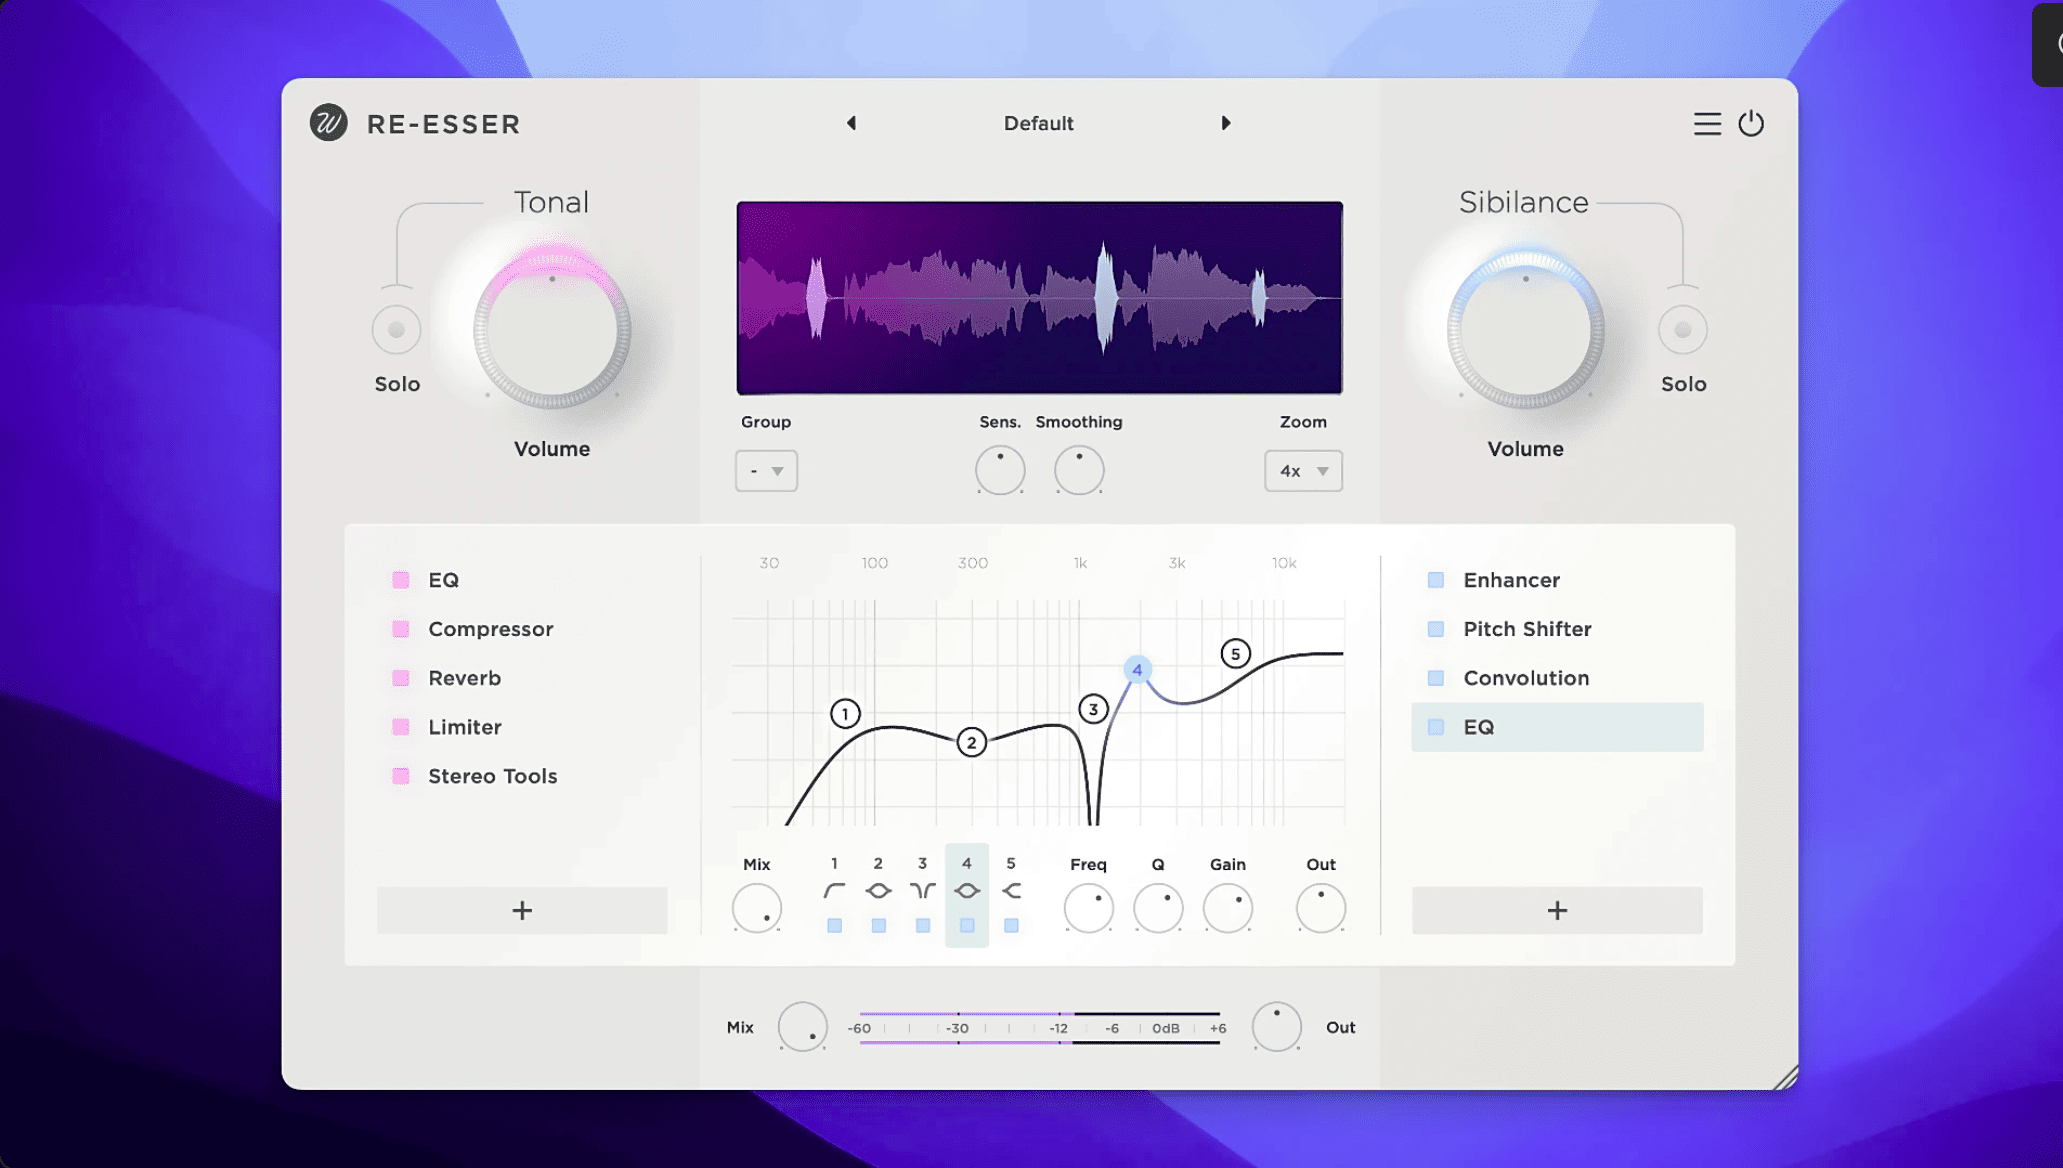Disable Tonal Reverb pink square

(401, 678)
